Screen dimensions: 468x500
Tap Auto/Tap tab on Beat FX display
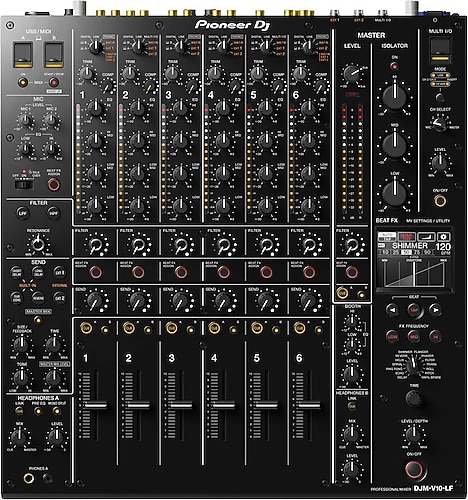tap(387, 237)
